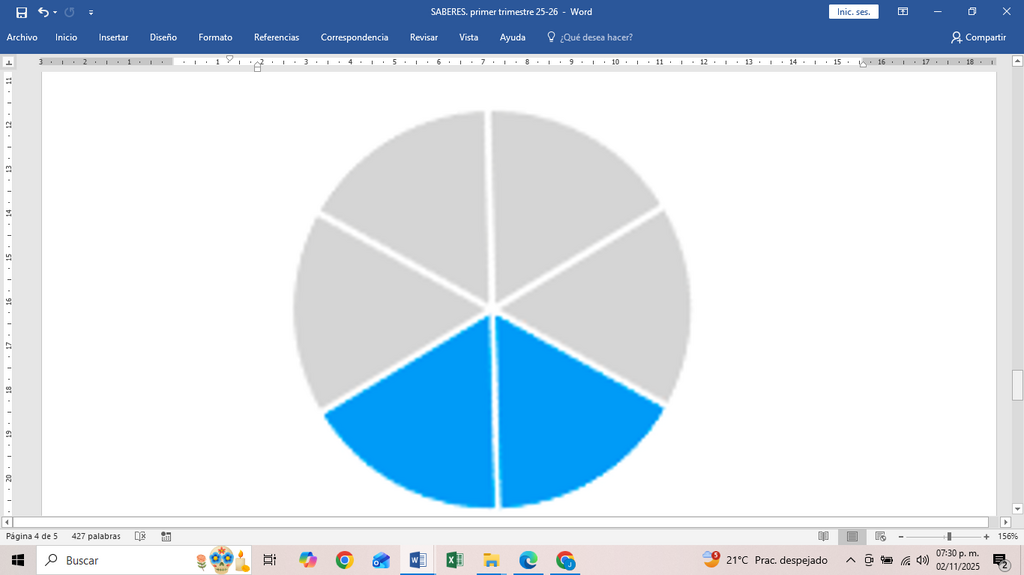The width and height of the screenshot is (1024, 575).
Task: Switch to Read Mode view
Action: pyautogui.click(x=824, y=536)
